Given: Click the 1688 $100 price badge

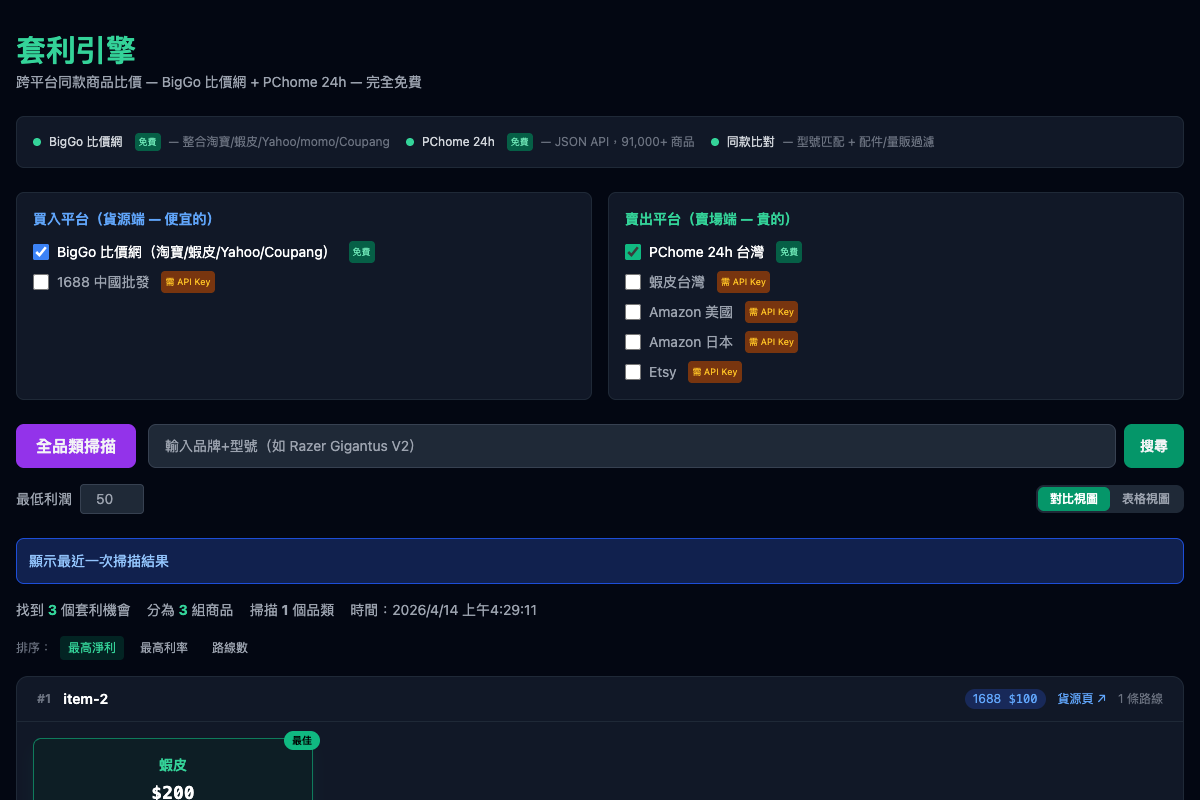Looking at the screenshot, I should [1005, 699].
